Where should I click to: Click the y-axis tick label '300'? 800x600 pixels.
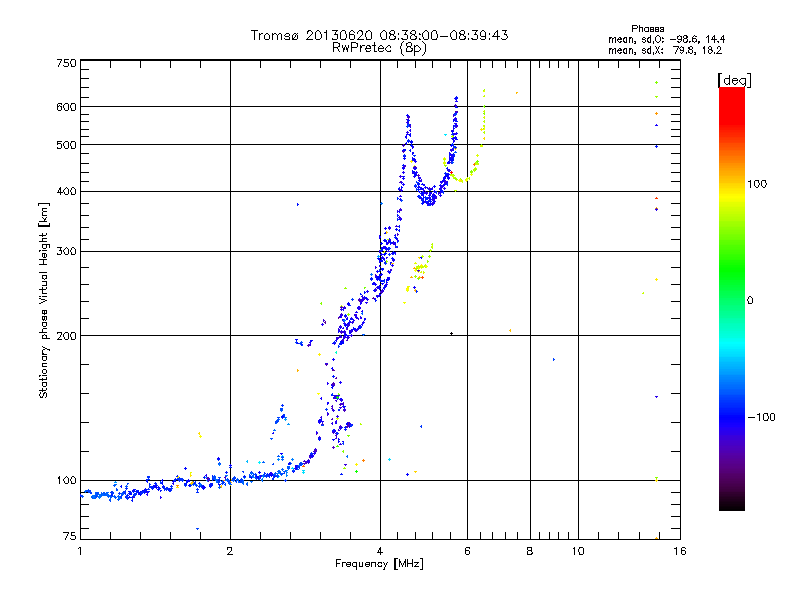67,252
